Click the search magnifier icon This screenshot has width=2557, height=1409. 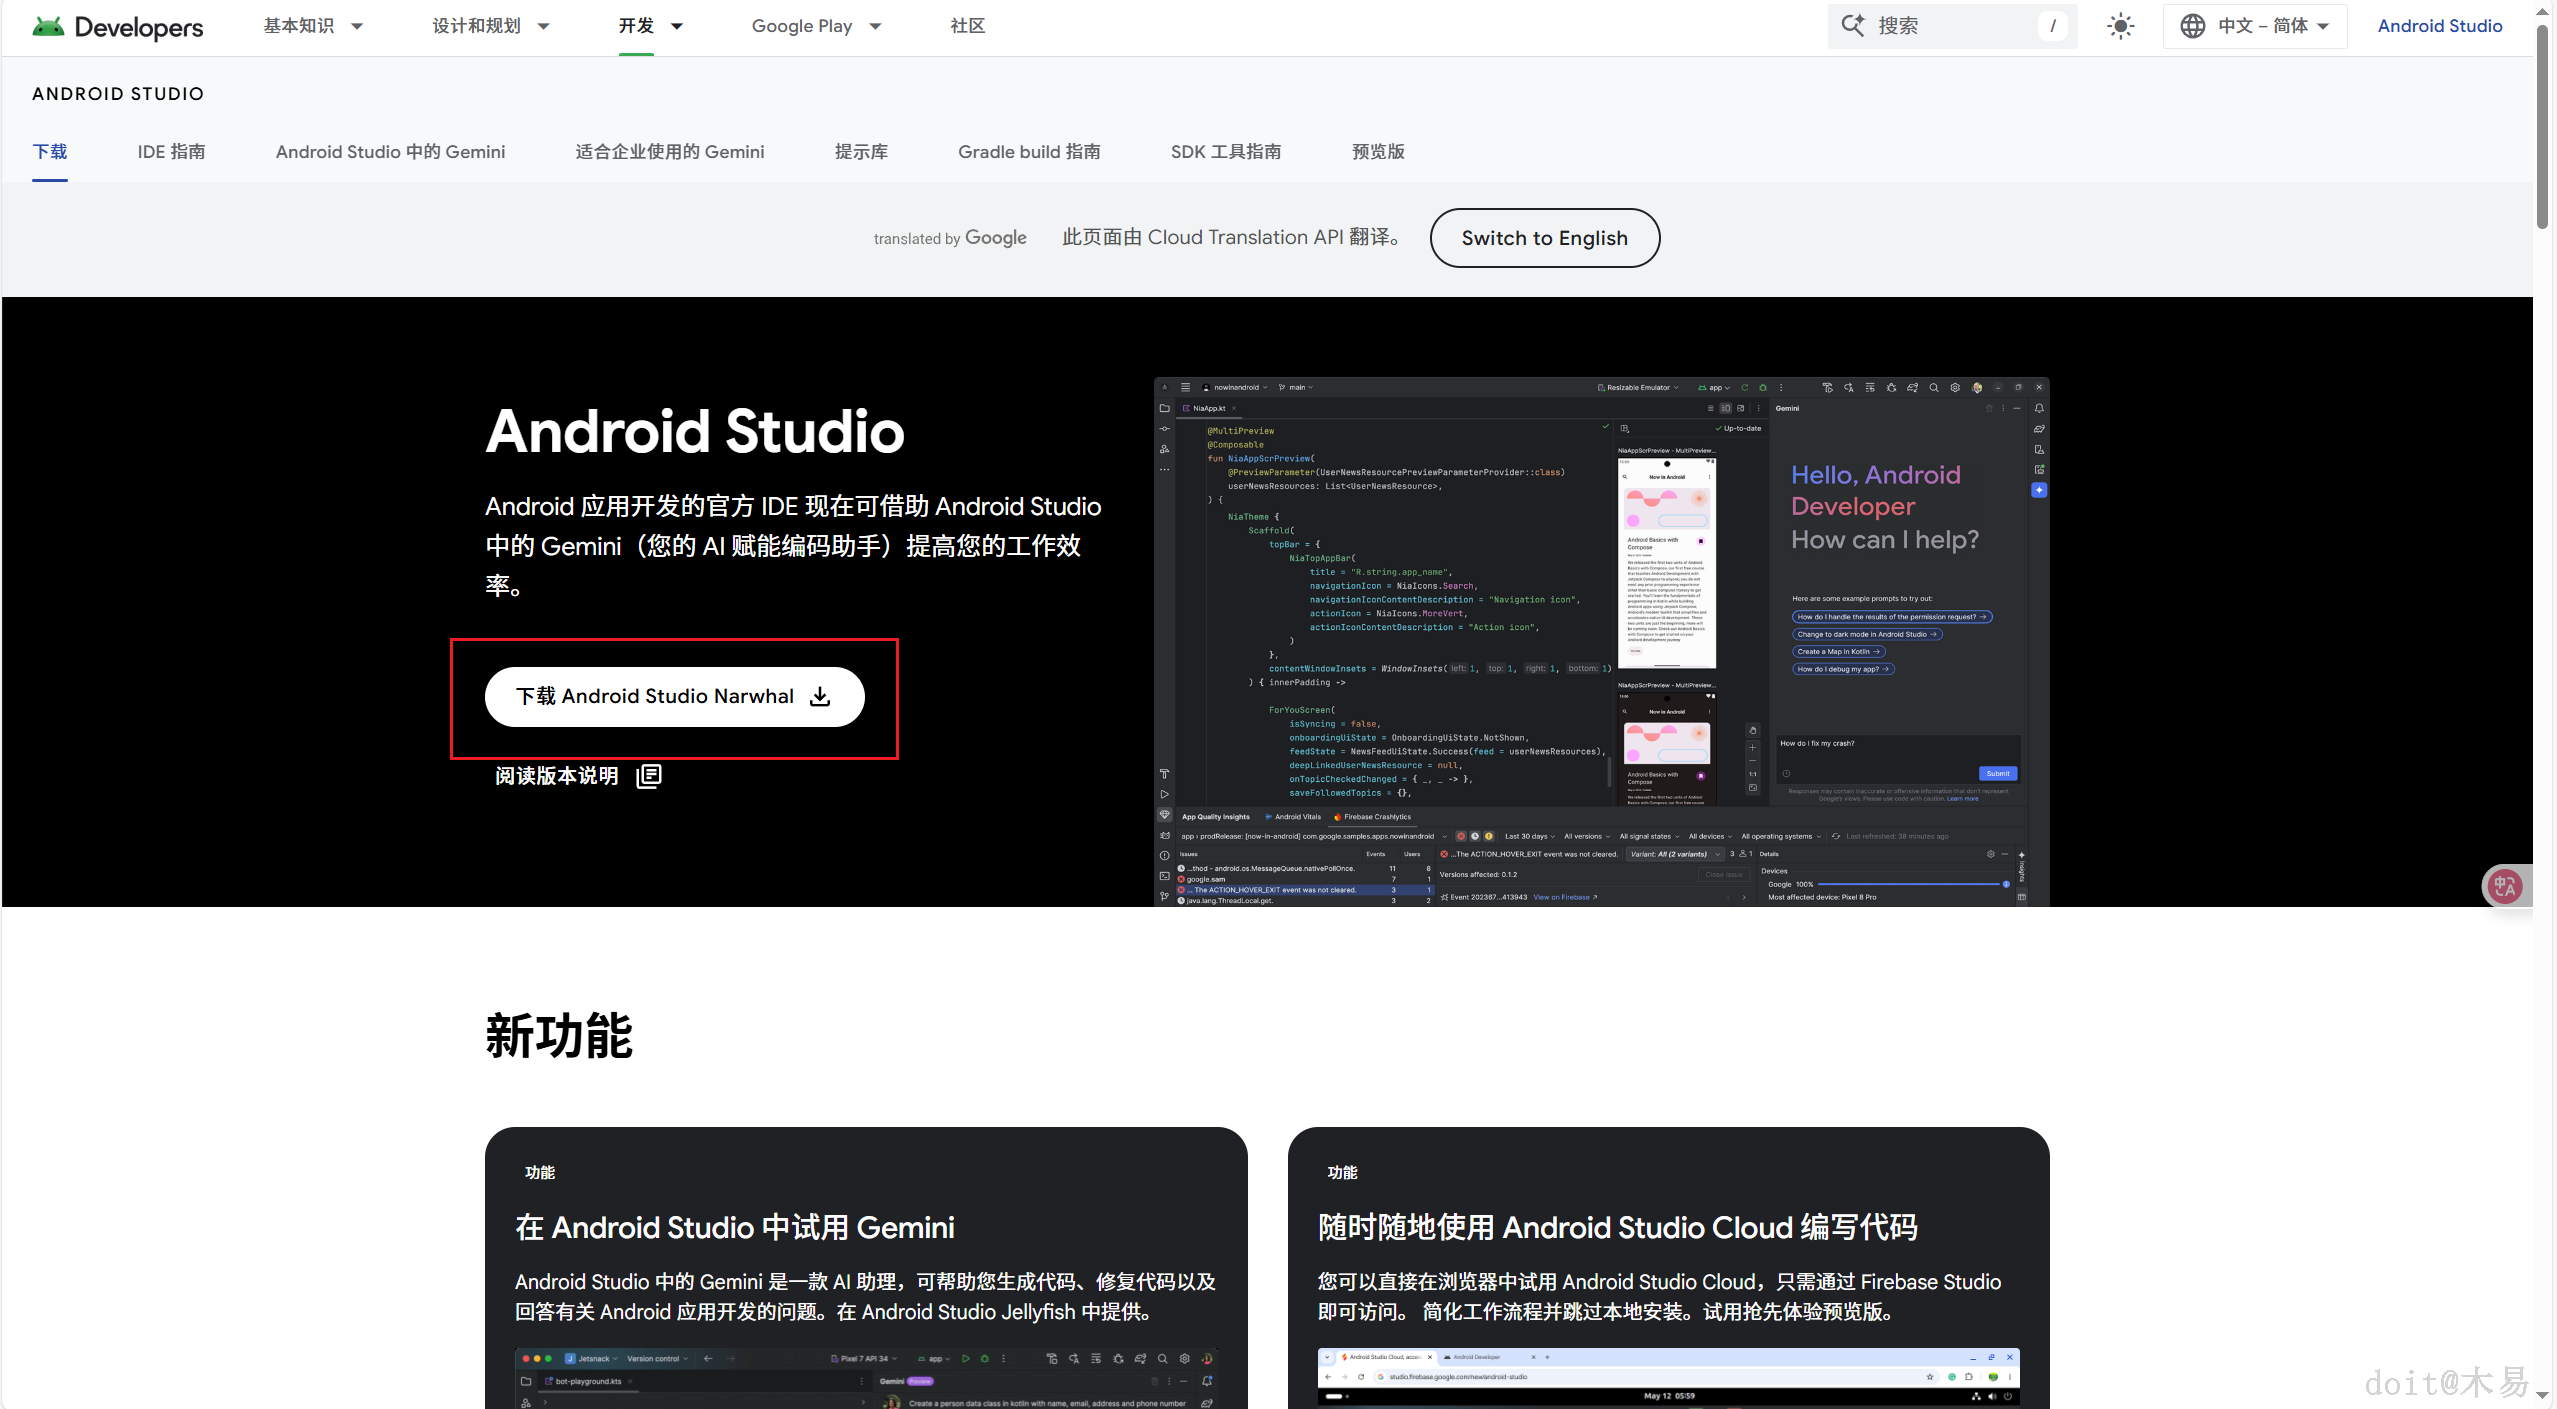click(1853, 26)
